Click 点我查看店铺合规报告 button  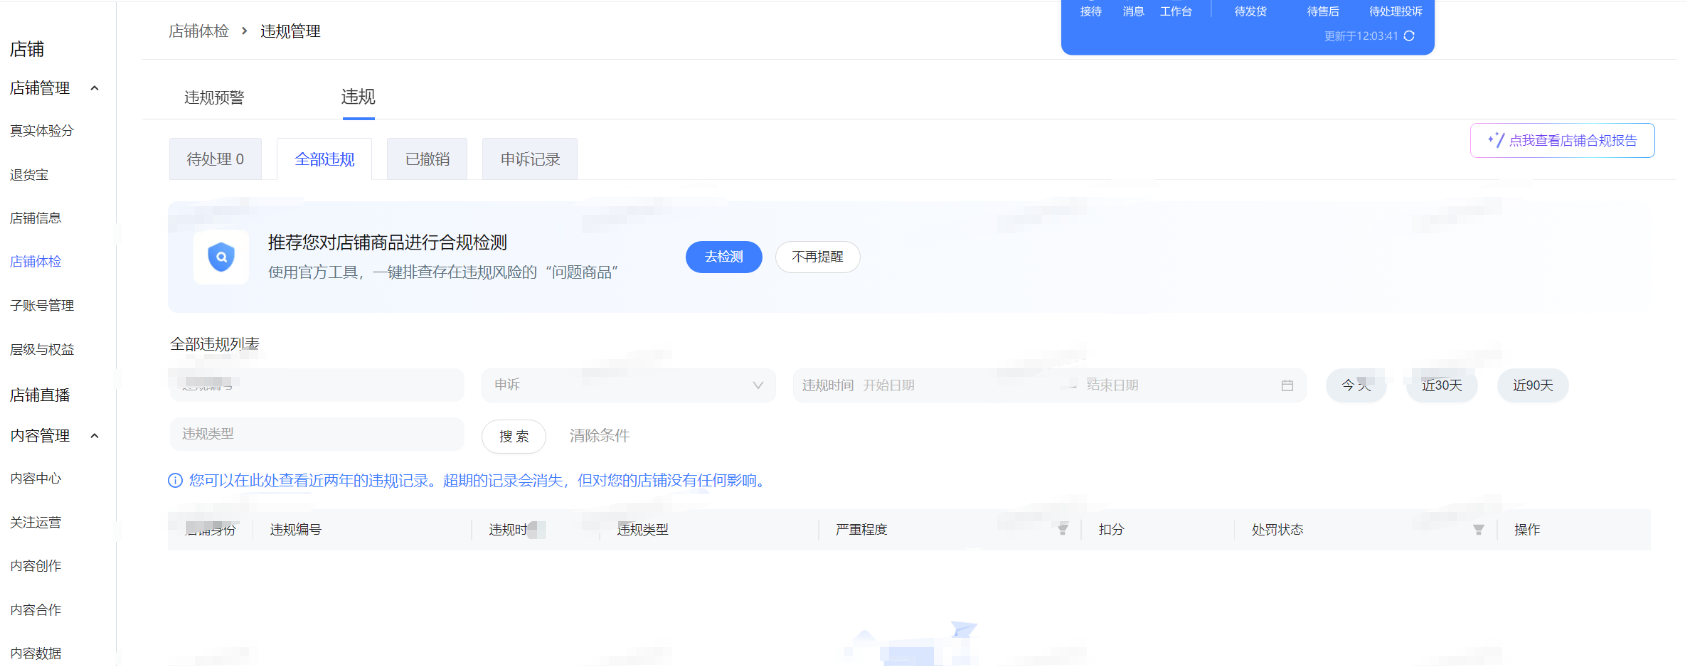pyautogui.click(x=1562, y=141)
